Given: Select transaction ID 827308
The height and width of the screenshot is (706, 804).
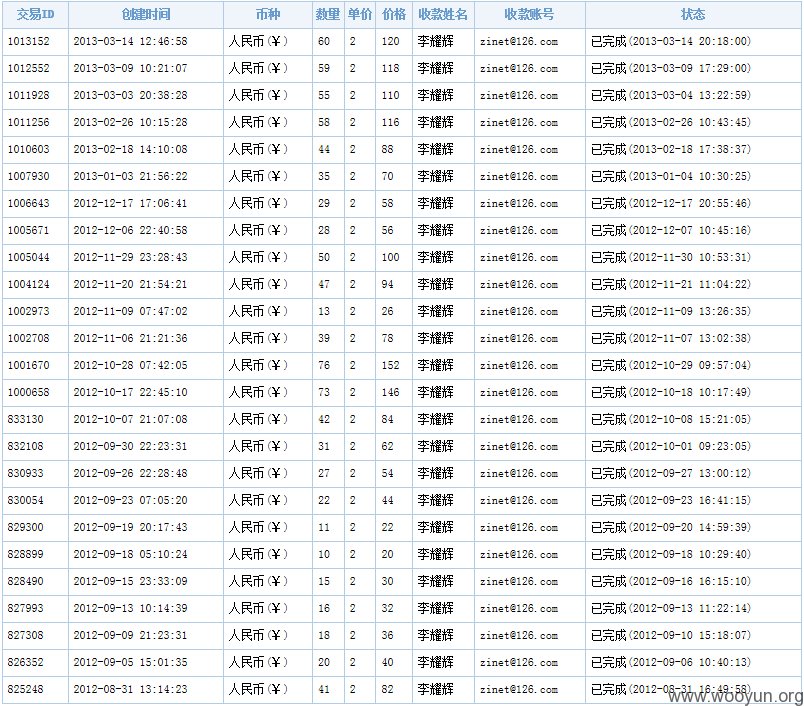Looking at the screenshot, I should click(26, 635).
